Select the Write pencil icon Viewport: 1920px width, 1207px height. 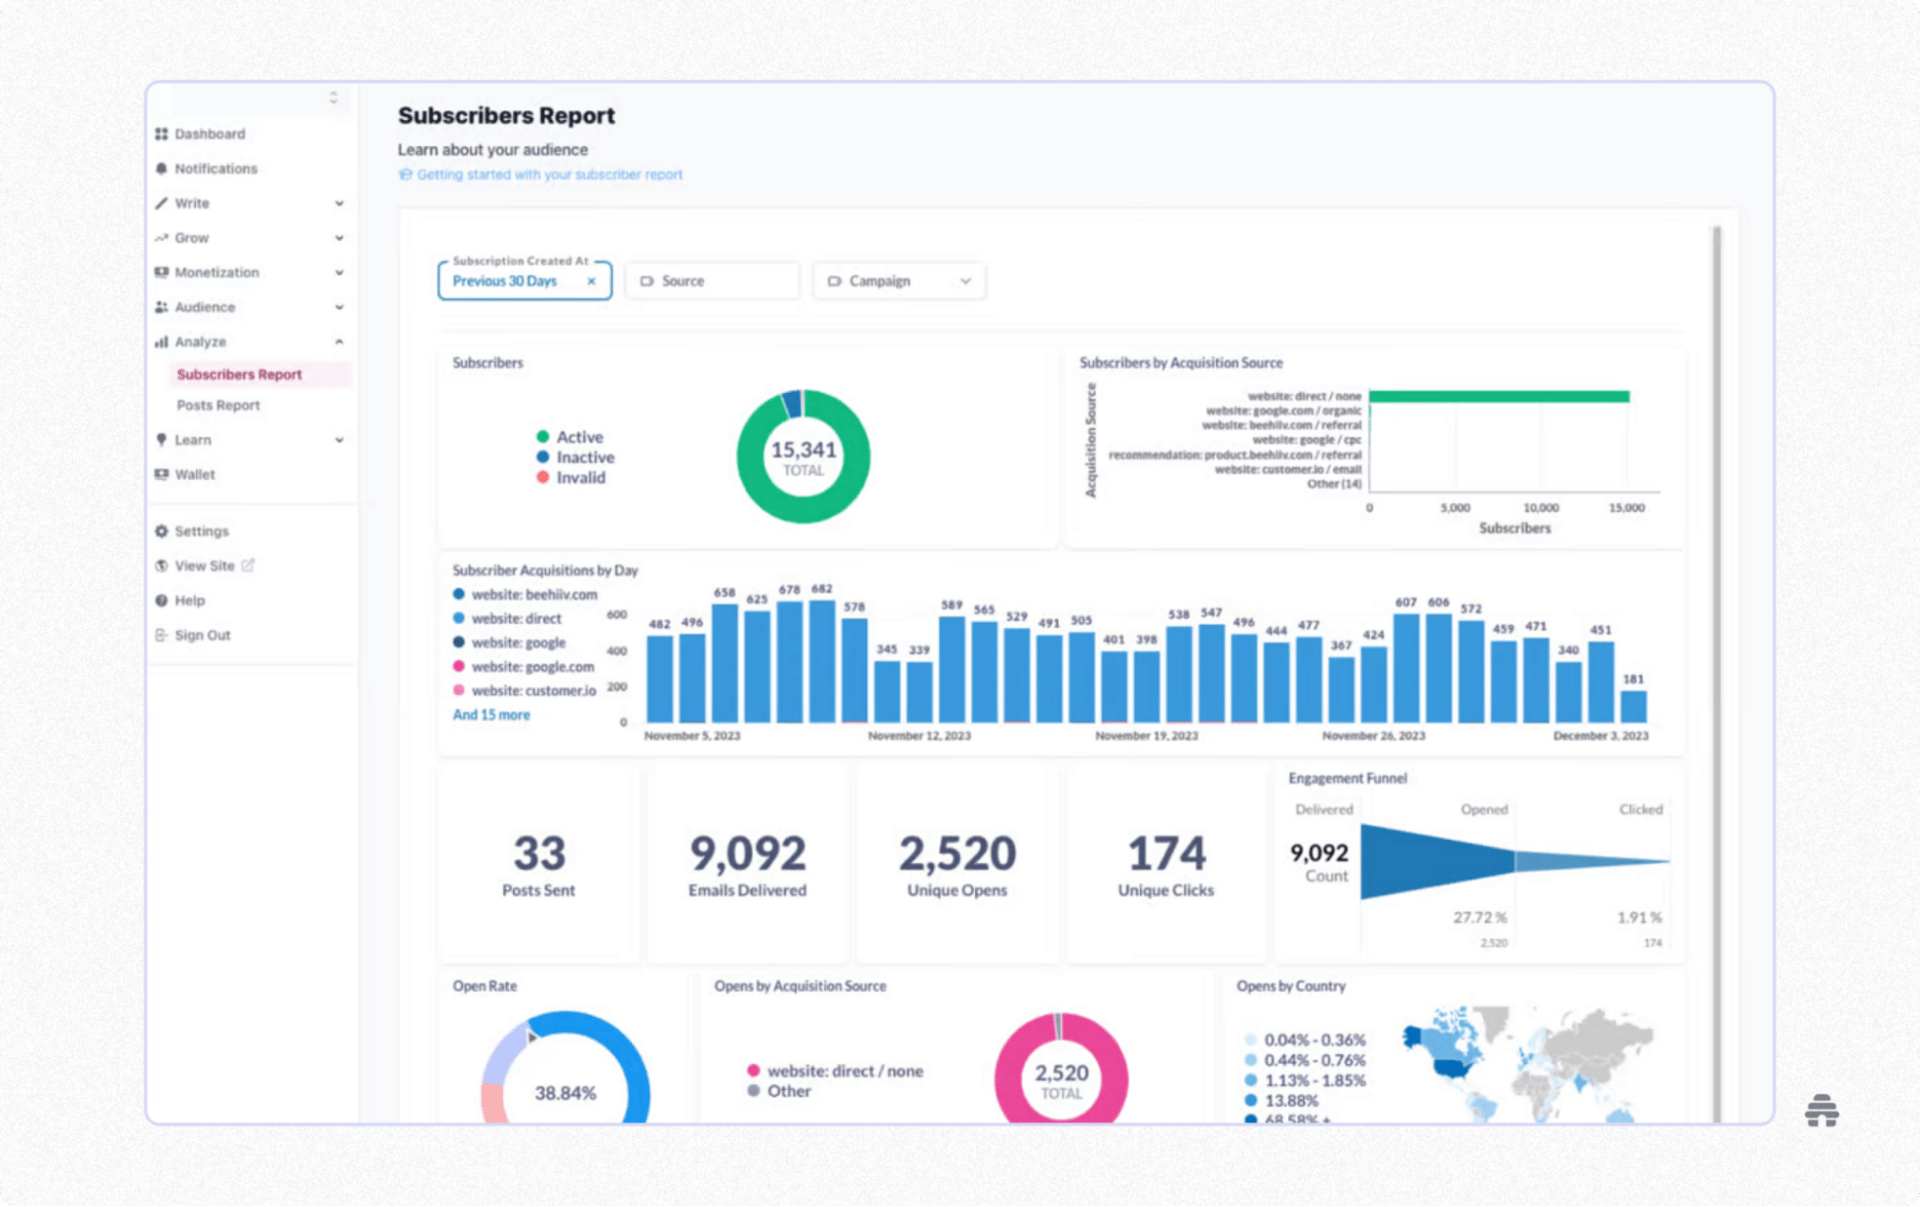point(162,203)
